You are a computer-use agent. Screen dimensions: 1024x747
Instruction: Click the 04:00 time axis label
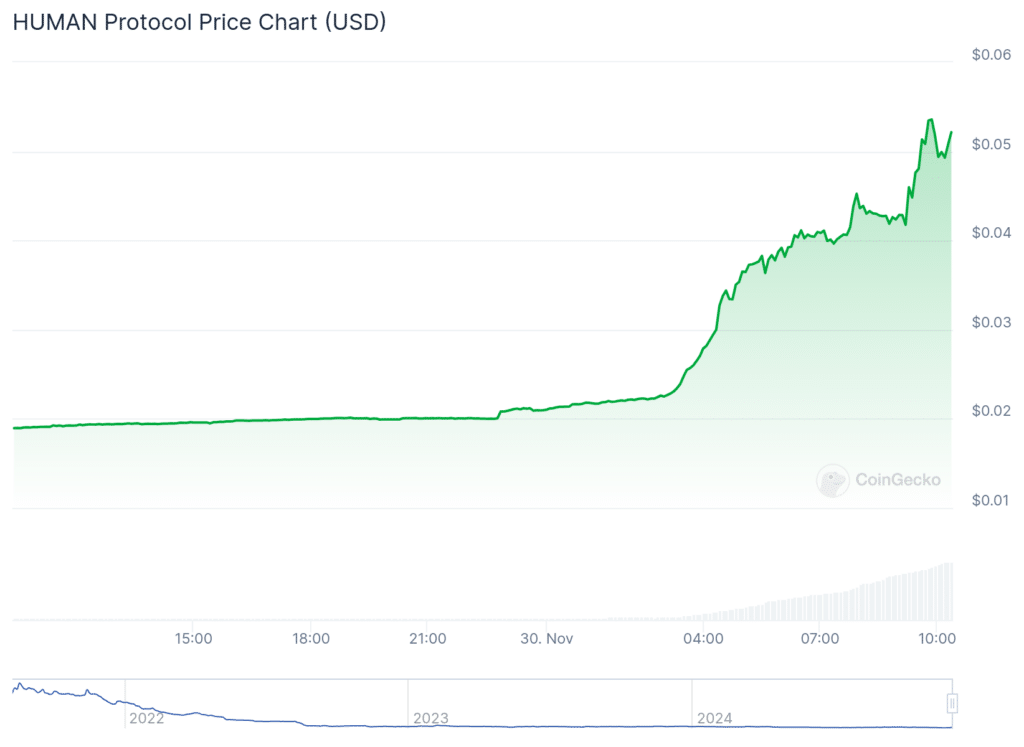703,637
